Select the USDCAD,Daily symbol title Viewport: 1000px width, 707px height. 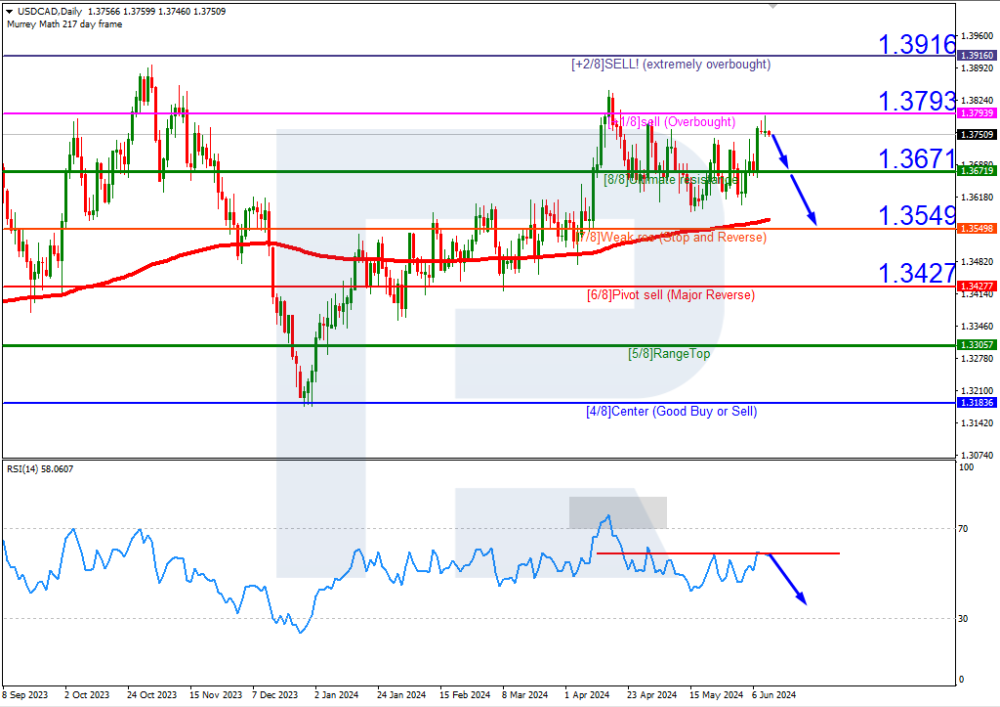click(x=46, y=10)
